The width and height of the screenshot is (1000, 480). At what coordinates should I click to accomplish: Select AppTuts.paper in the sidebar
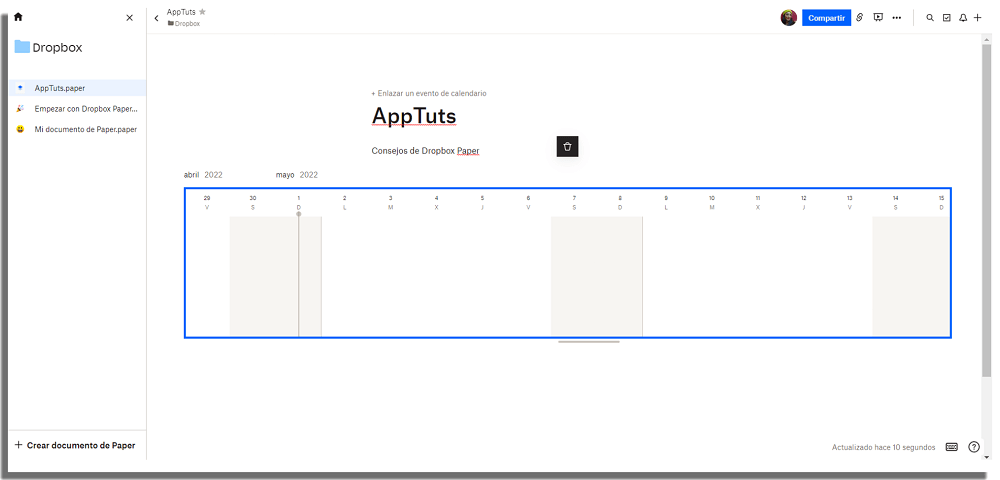[x=78, y=88]
